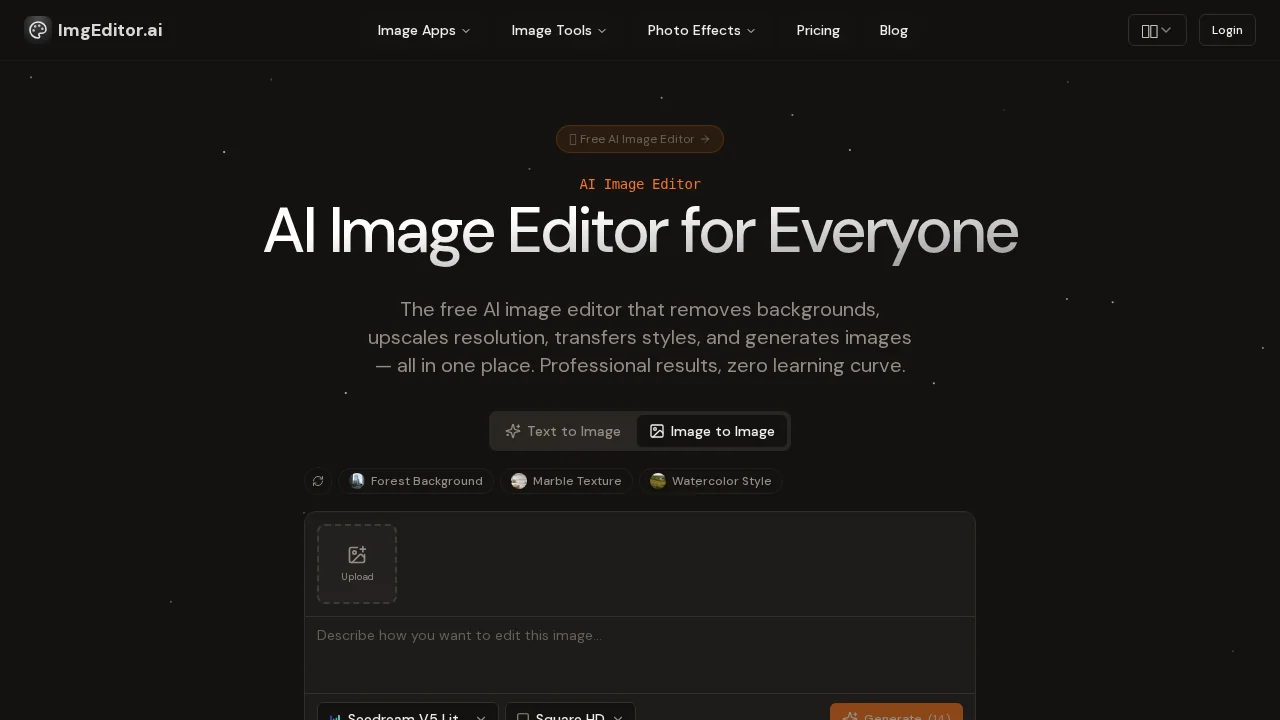Click the Login button

1227,30
